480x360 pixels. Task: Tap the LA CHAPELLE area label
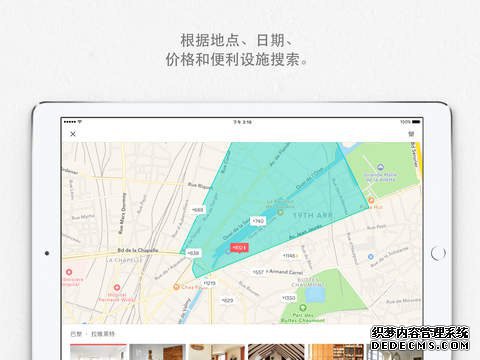click(124, 260)
